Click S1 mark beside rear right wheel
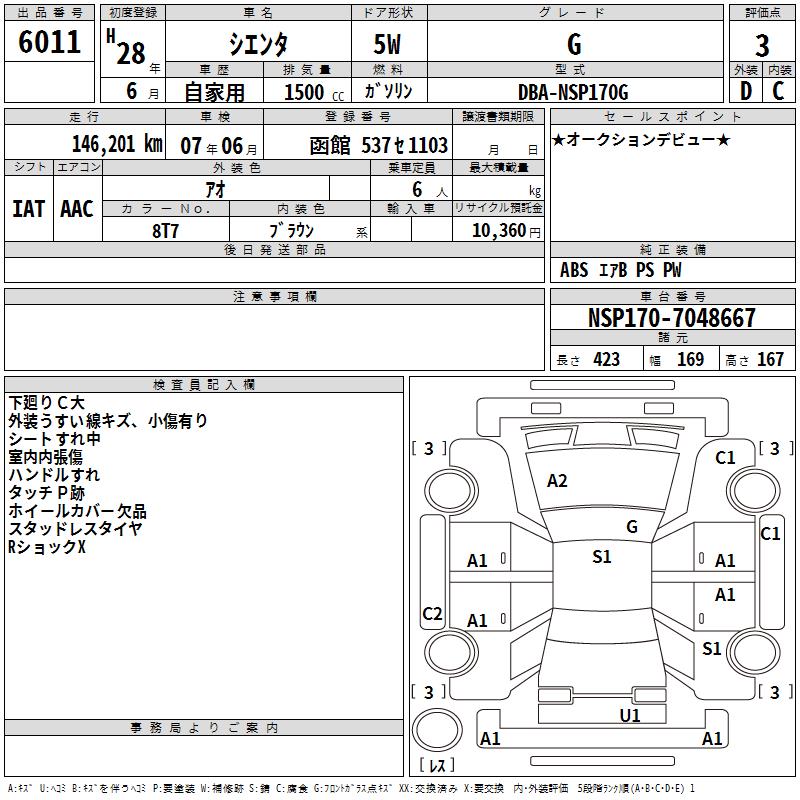This screenshot has height=800, width=800. (x=711, y=649)
